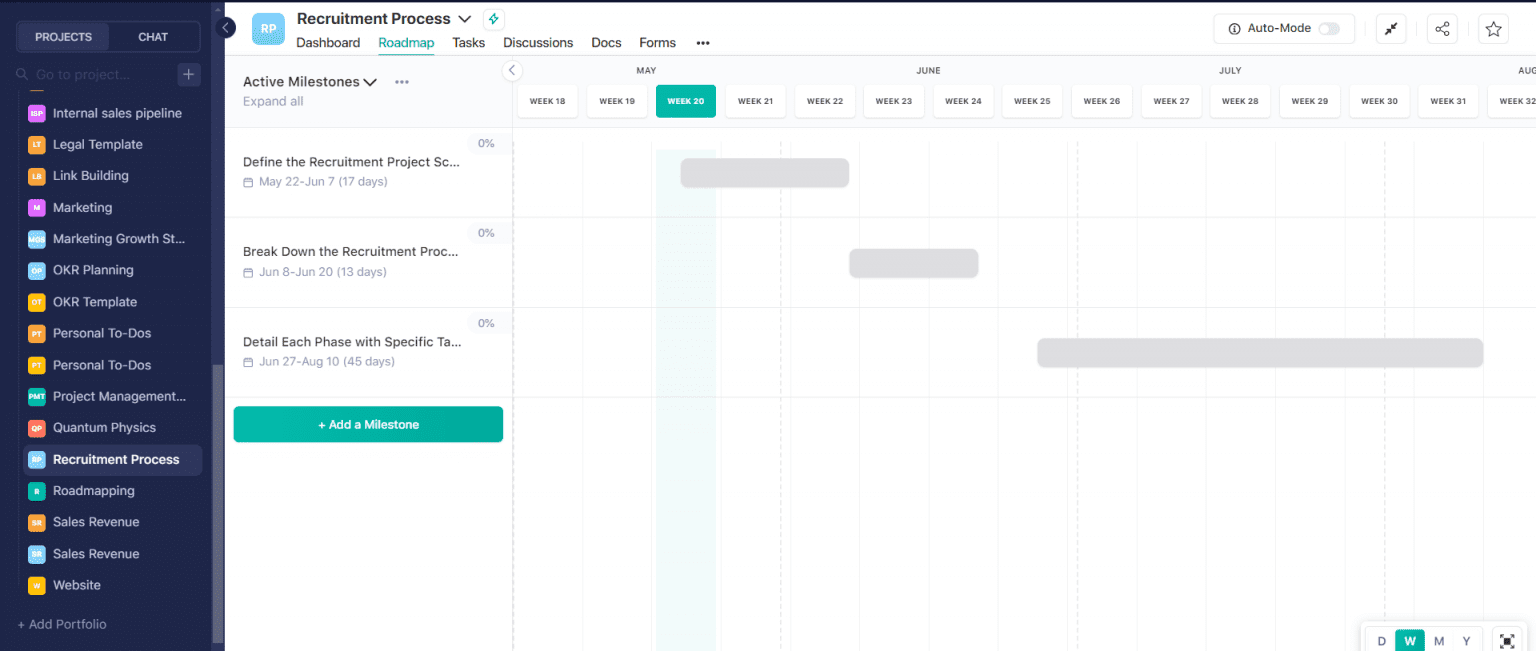The width and height of the screenshot is (1536, 651).
Task: Click the RP project avatar icon
Action: [x=267, y=28]
